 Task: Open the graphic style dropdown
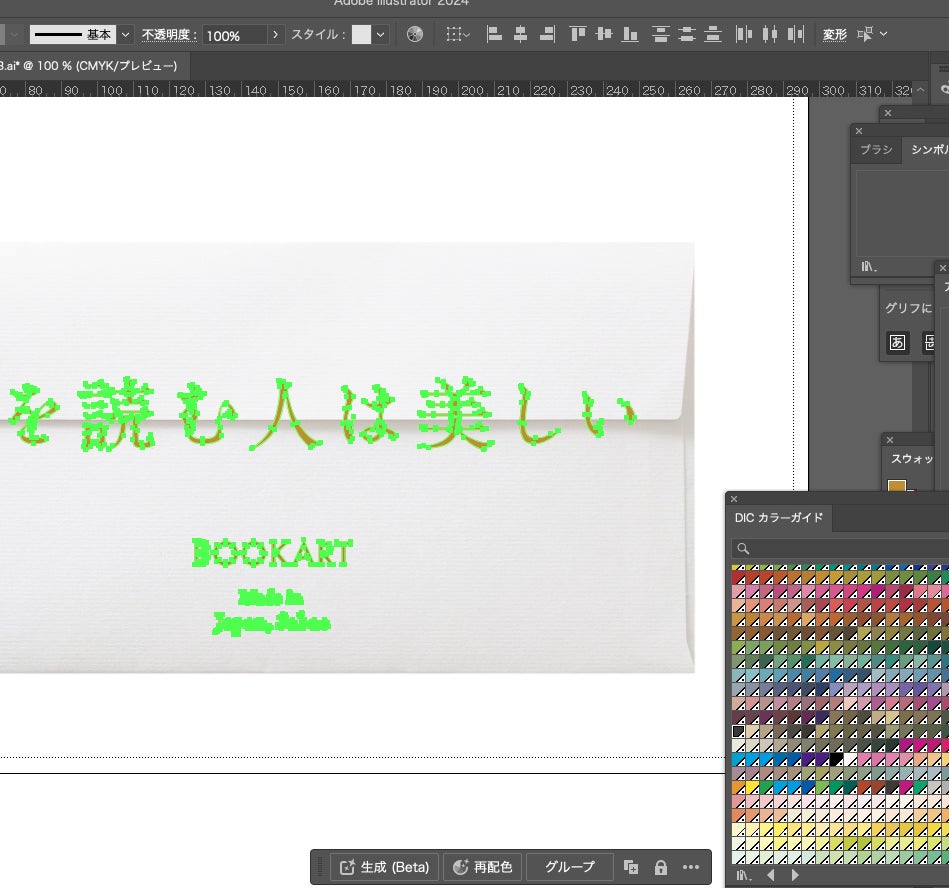click(381, 34)
